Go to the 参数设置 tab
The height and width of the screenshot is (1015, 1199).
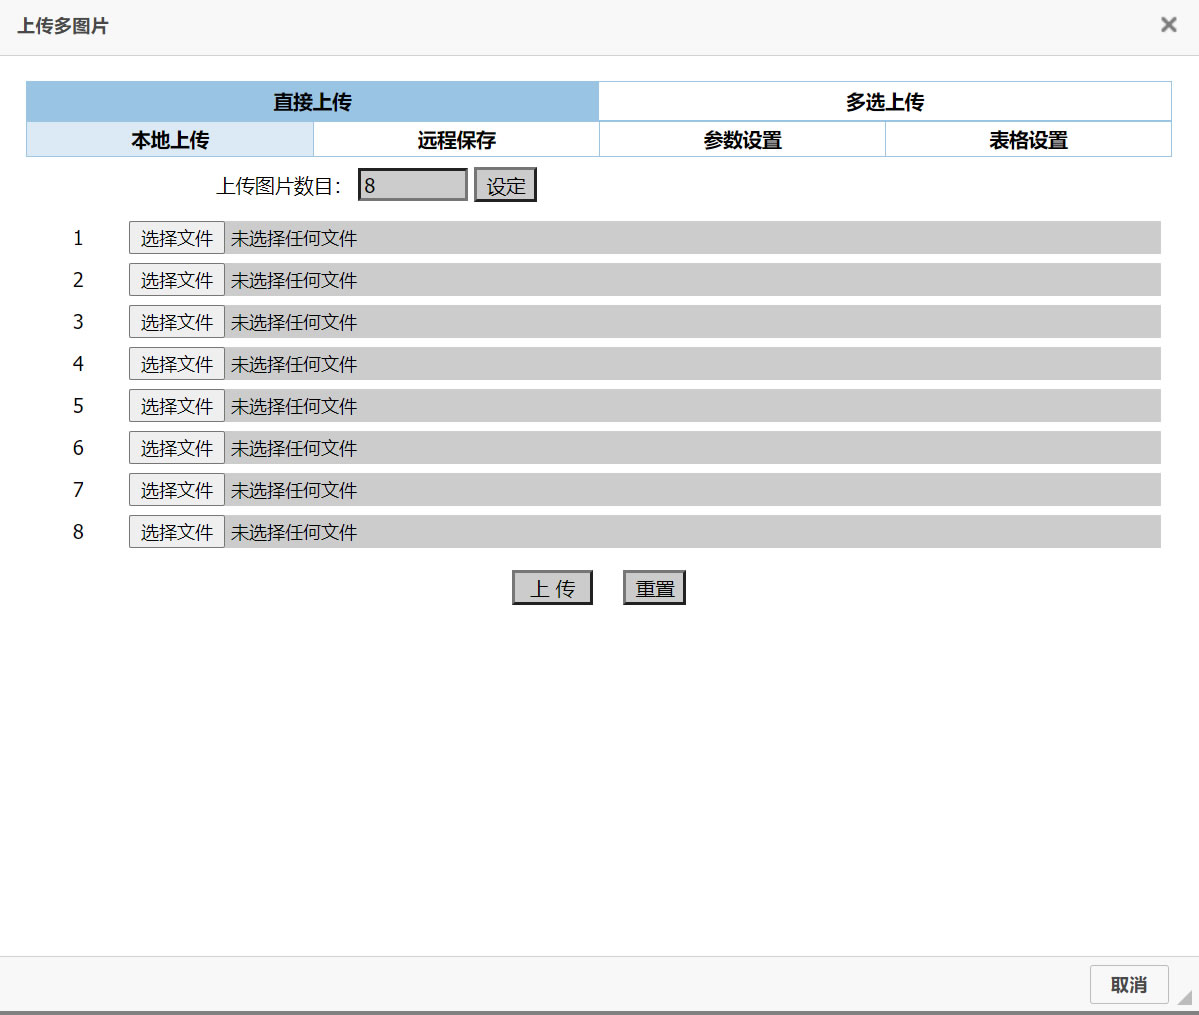[x=741, y=140]
